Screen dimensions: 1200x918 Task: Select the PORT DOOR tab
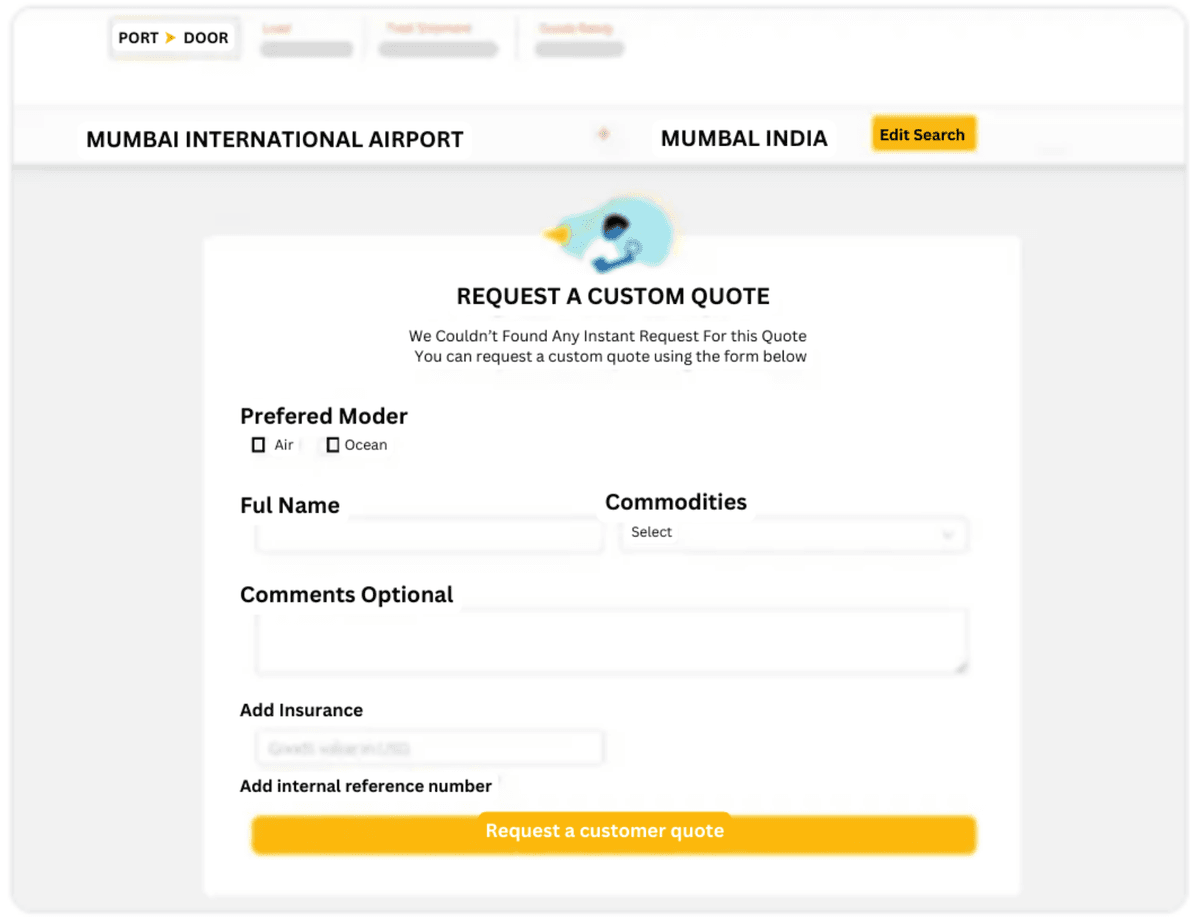pyautogui.click(x=174, y=38)
